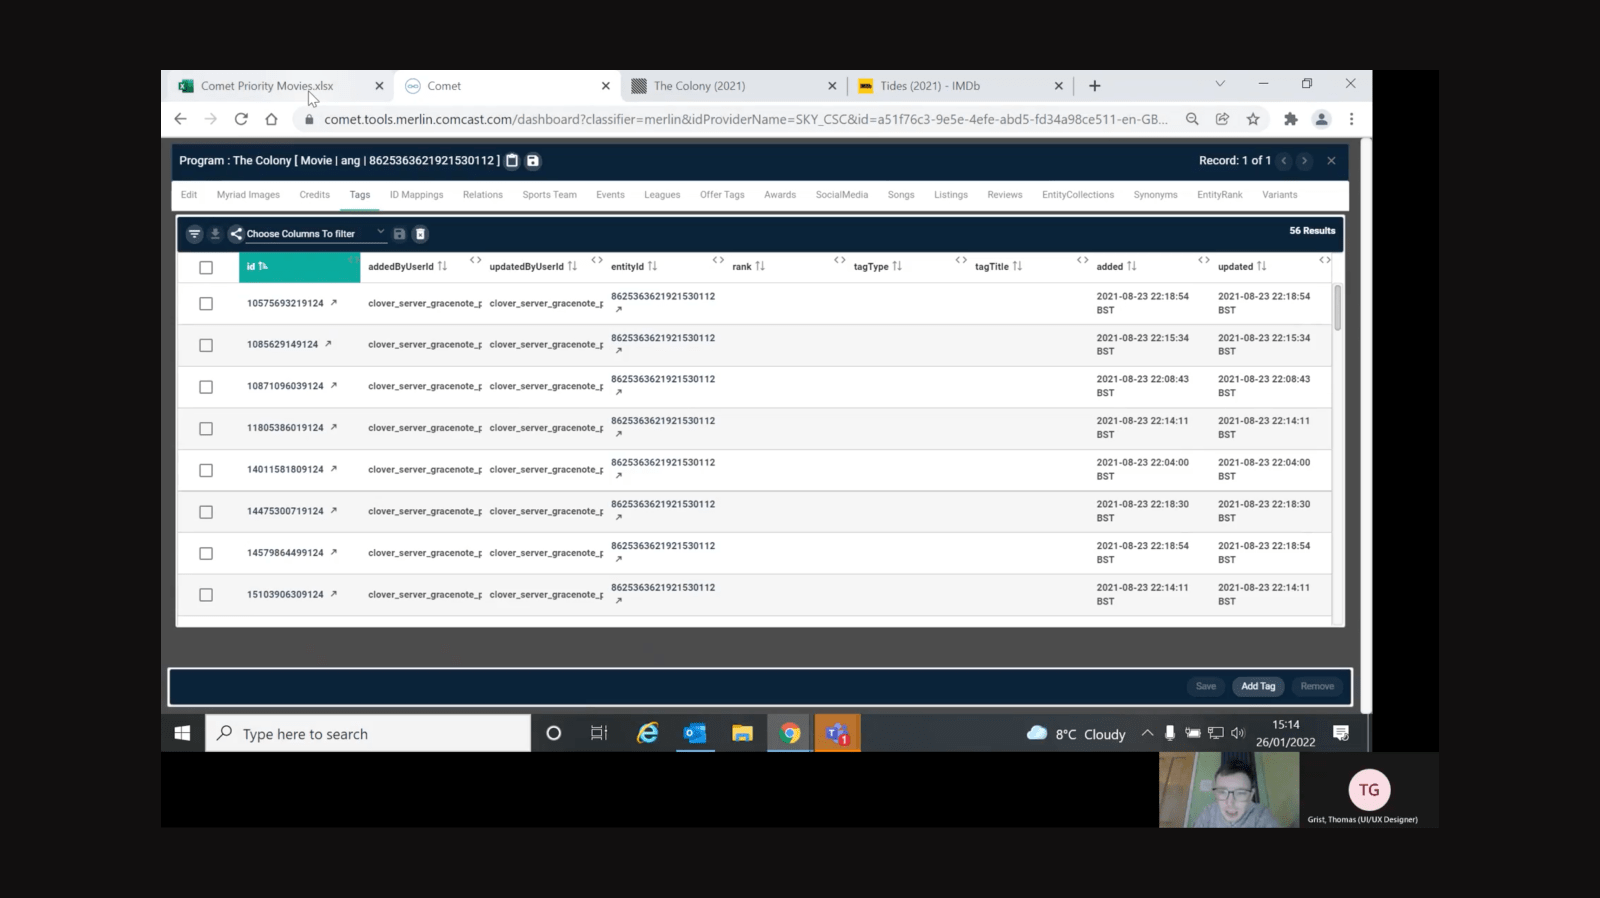
Task: Switch to the Relations tab
Action: click(483, 195)
